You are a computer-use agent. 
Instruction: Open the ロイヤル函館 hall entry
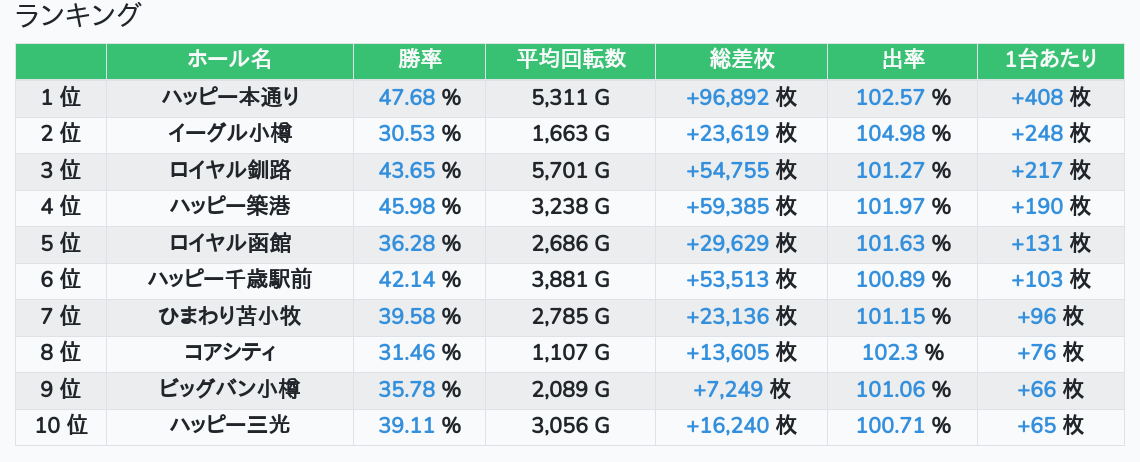(x=229, y=243)
